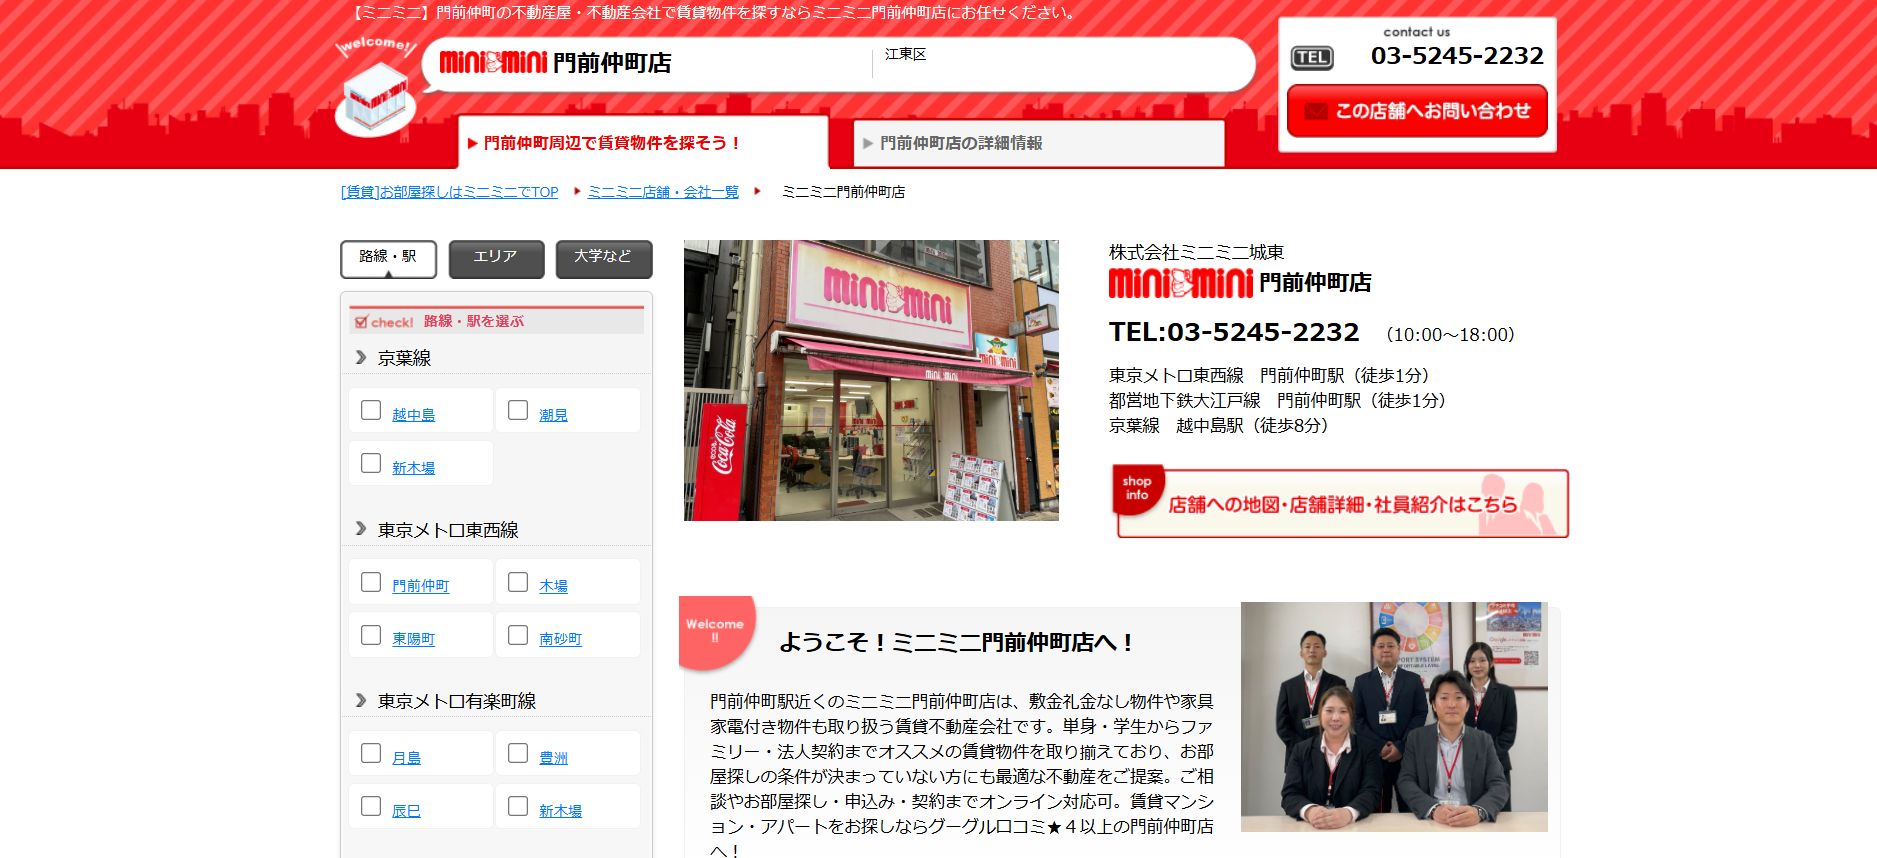Open the 月島 station link
Image resolution: width=1877 pixels, height=858 pixels.
(406, 758)
